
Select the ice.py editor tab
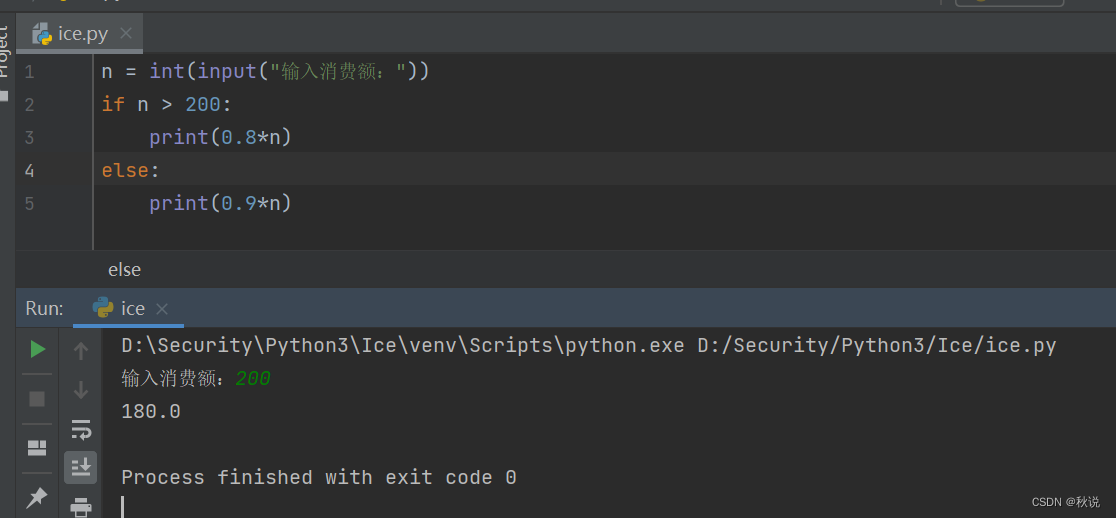[79, 33]
